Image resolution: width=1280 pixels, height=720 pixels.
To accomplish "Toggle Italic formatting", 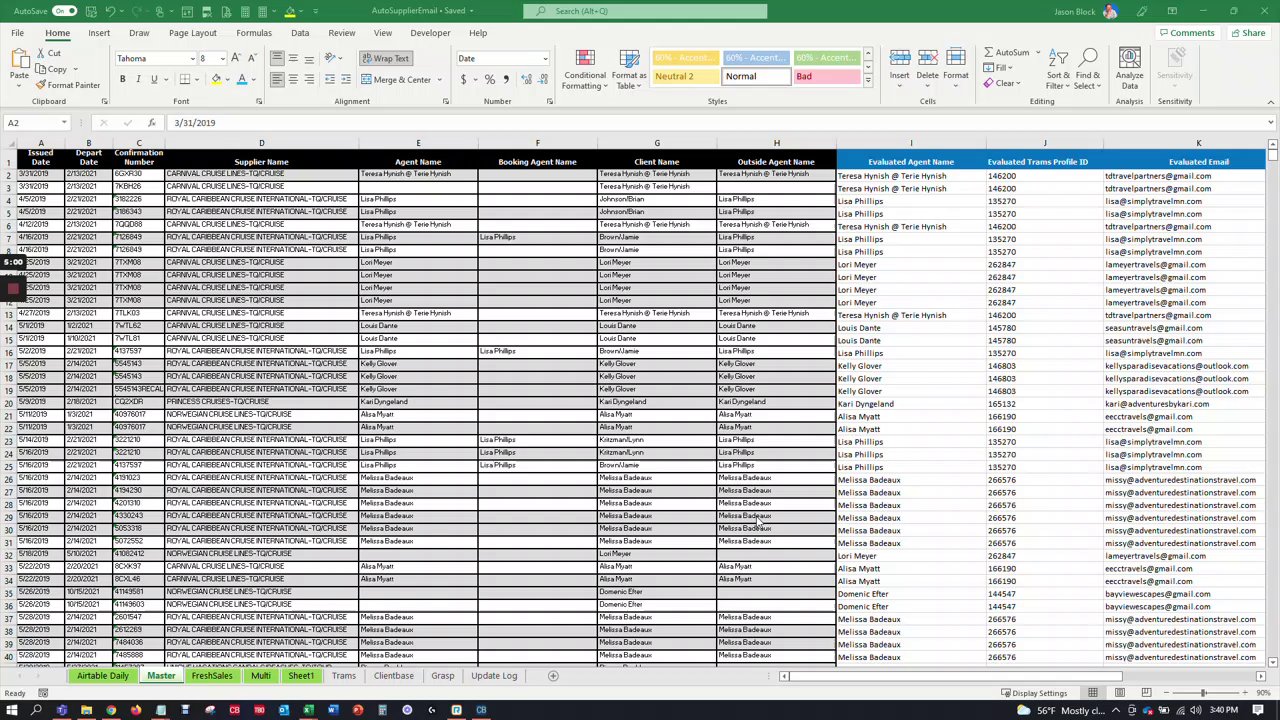I will click(x=138, y=79).
